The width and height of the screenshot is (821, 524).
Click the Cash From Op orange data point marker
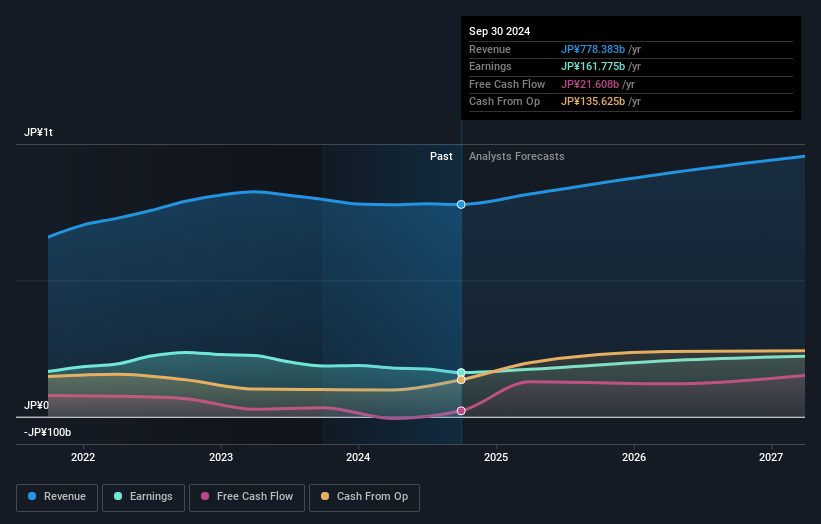[x=461, y=380]
